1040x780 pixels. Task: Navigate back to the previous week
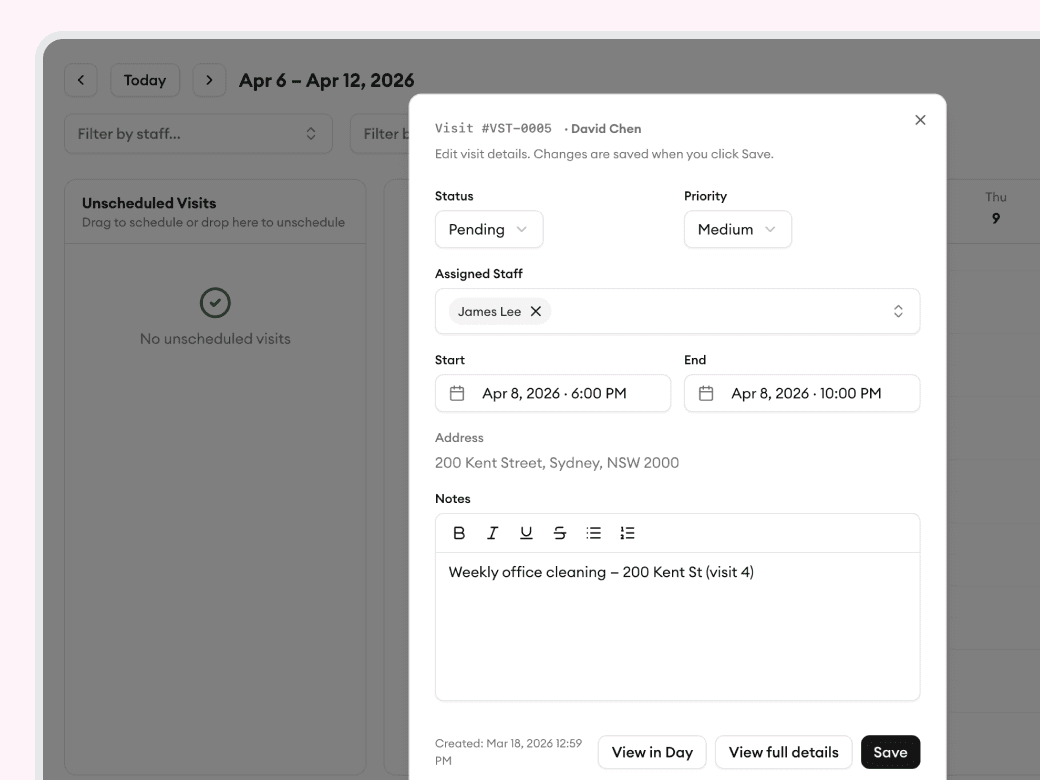point(81,79)
